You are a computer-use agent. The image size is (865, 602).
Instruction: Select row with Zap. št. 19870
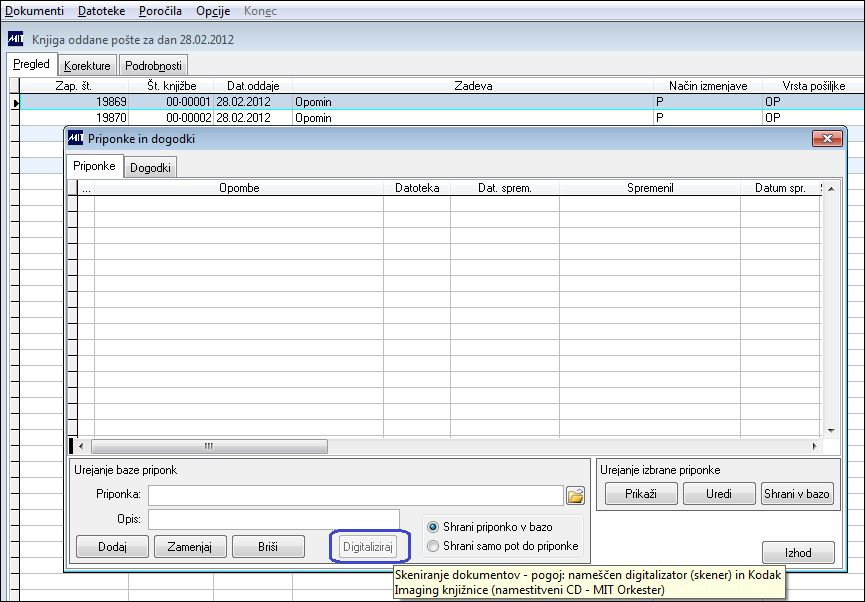pos(441,118)
